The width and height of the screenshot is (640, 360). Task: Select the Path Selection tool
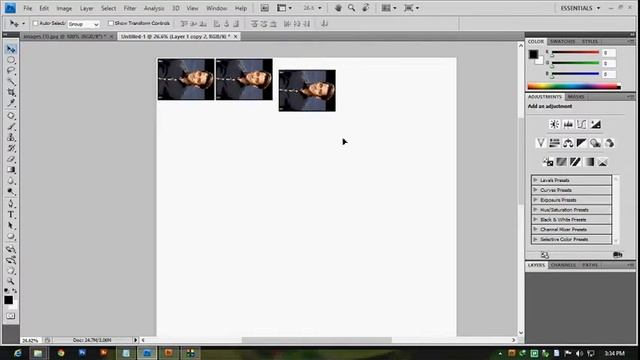[x=11, y=226]
